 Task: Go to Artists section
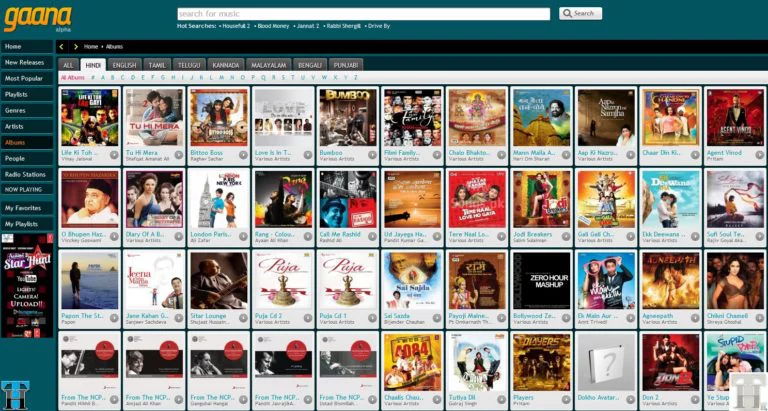click(x=27, y=126)
